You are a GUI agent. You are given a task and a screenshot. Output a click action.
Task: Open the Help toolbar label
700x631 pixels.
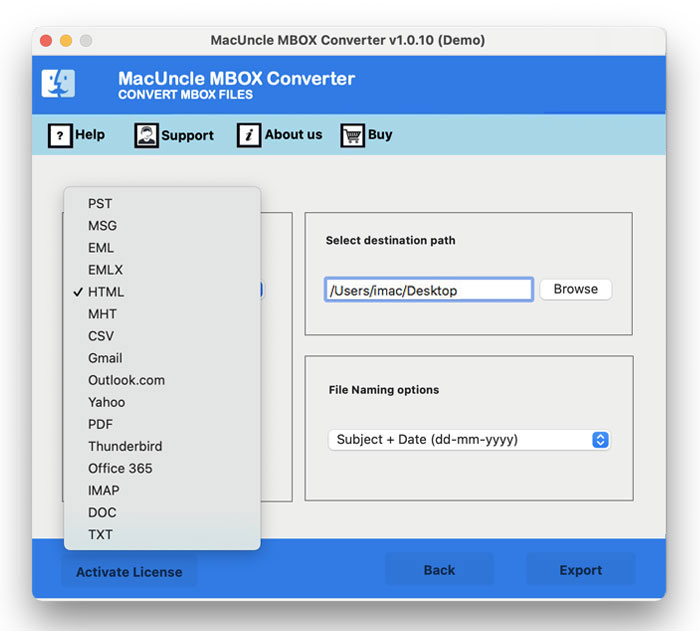pyautogui.click(x=90, y=134)
